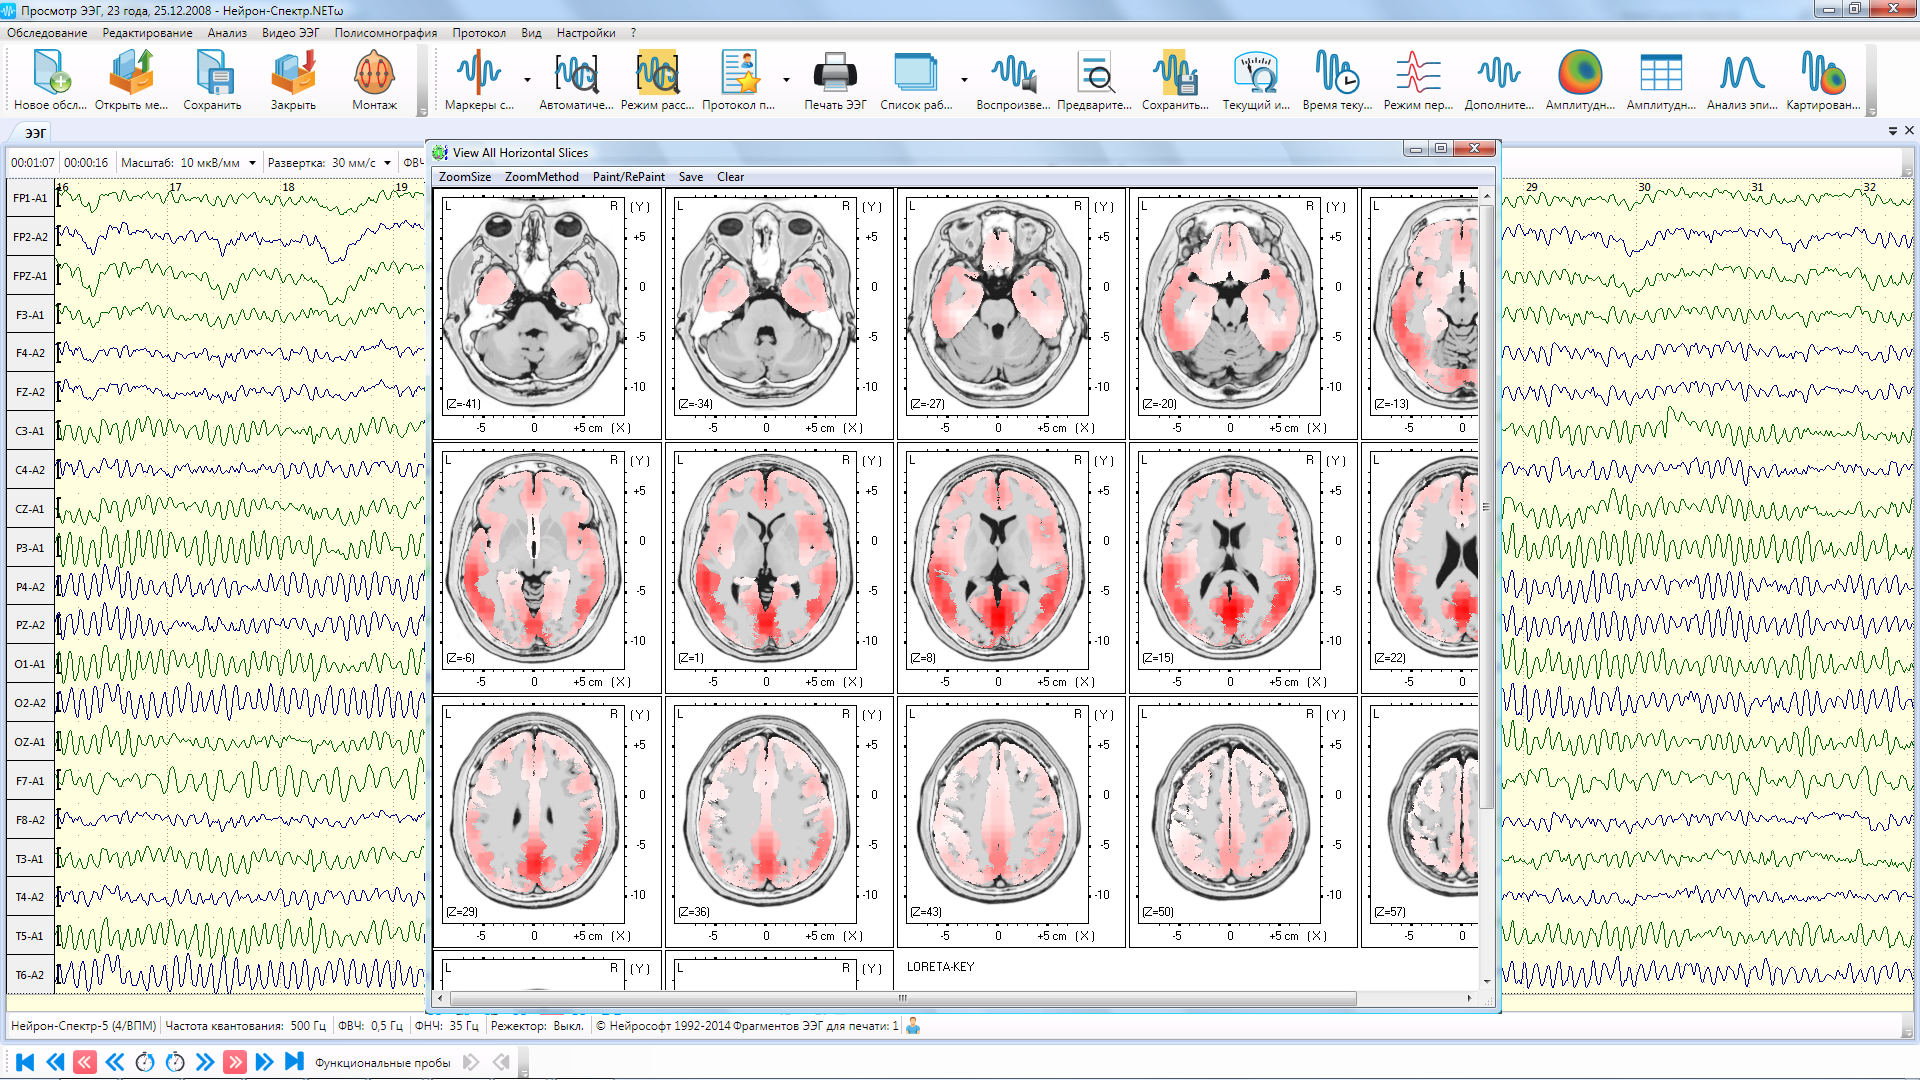This screenshot has width=1920, height=1080.
Task: Open the Полисомнография menu
Action: tap(385, 33)
